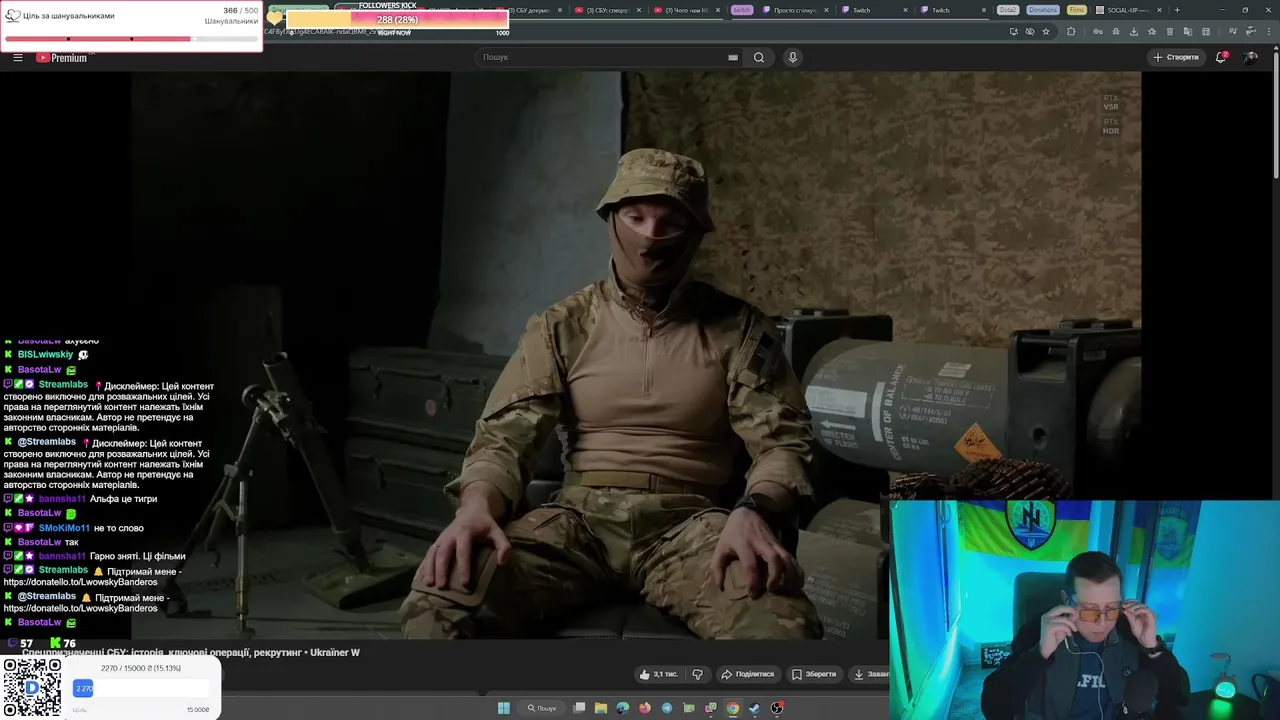Screen dimensions: 1280x720
Task: Click the donation goal 2270 progress bar
Action: click(x=140, y=688)
